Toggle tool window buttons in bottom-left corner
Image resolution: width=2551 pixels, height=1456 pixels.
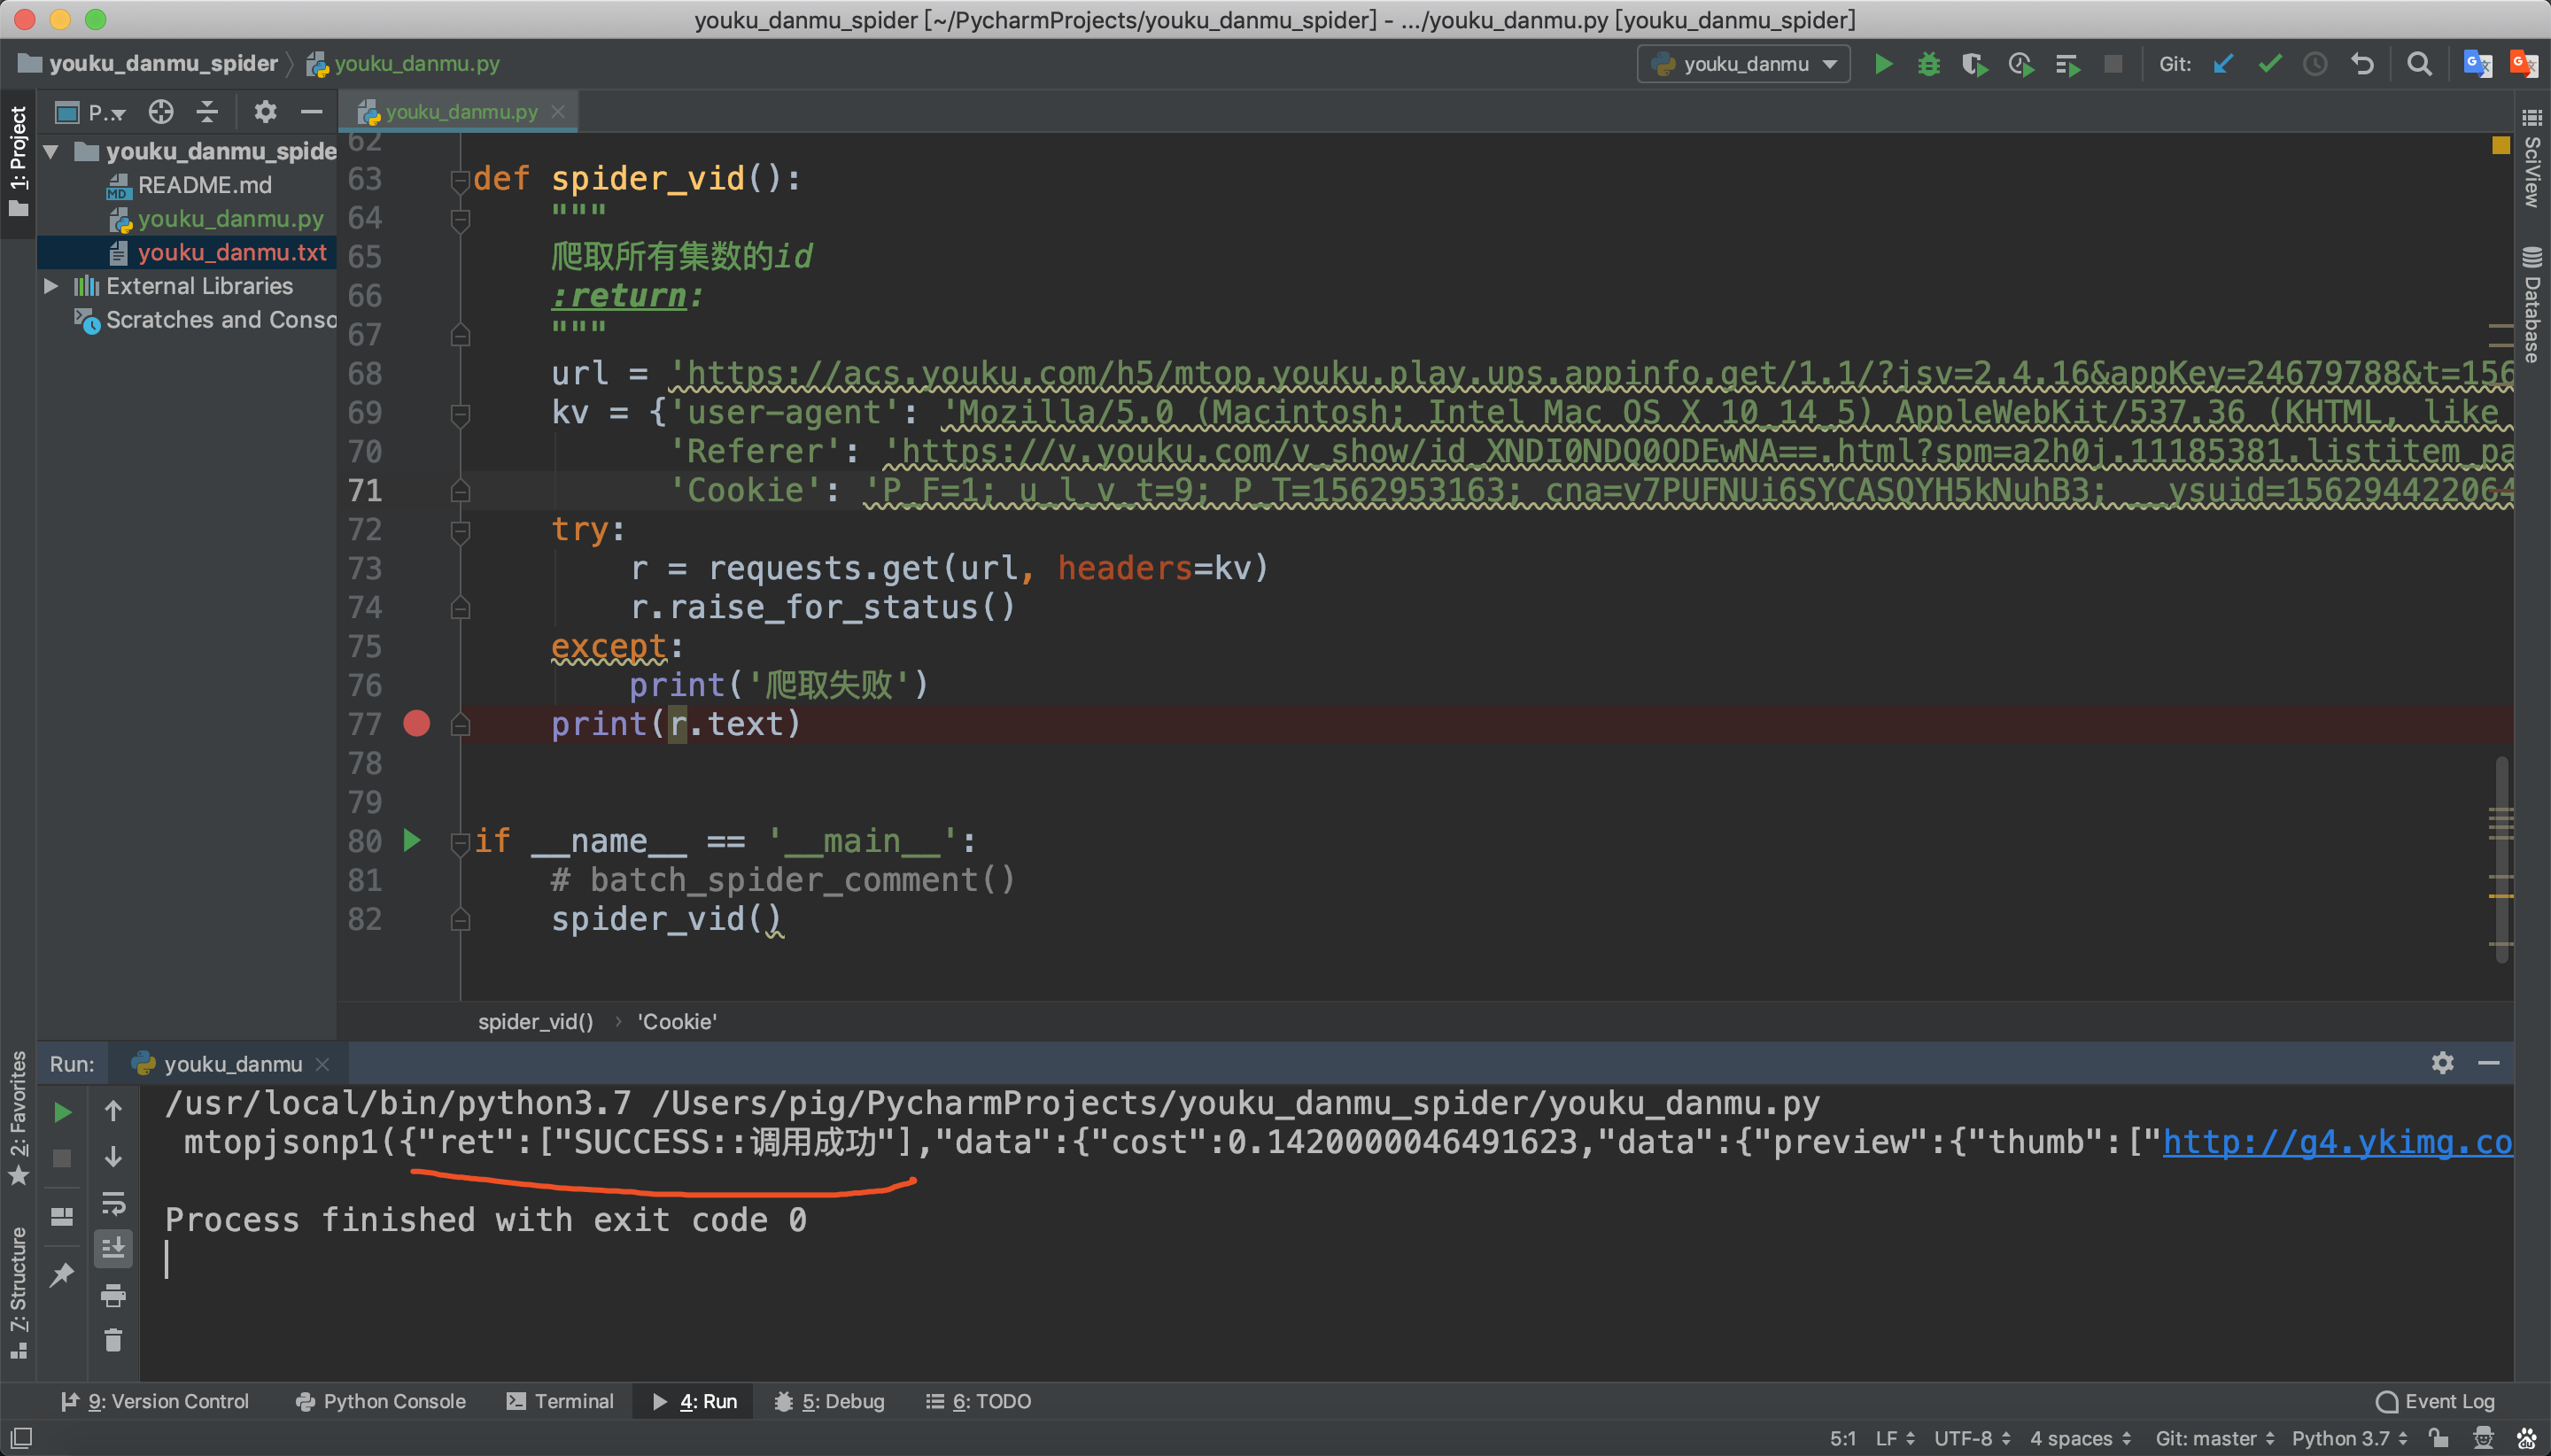point(21,1438)
